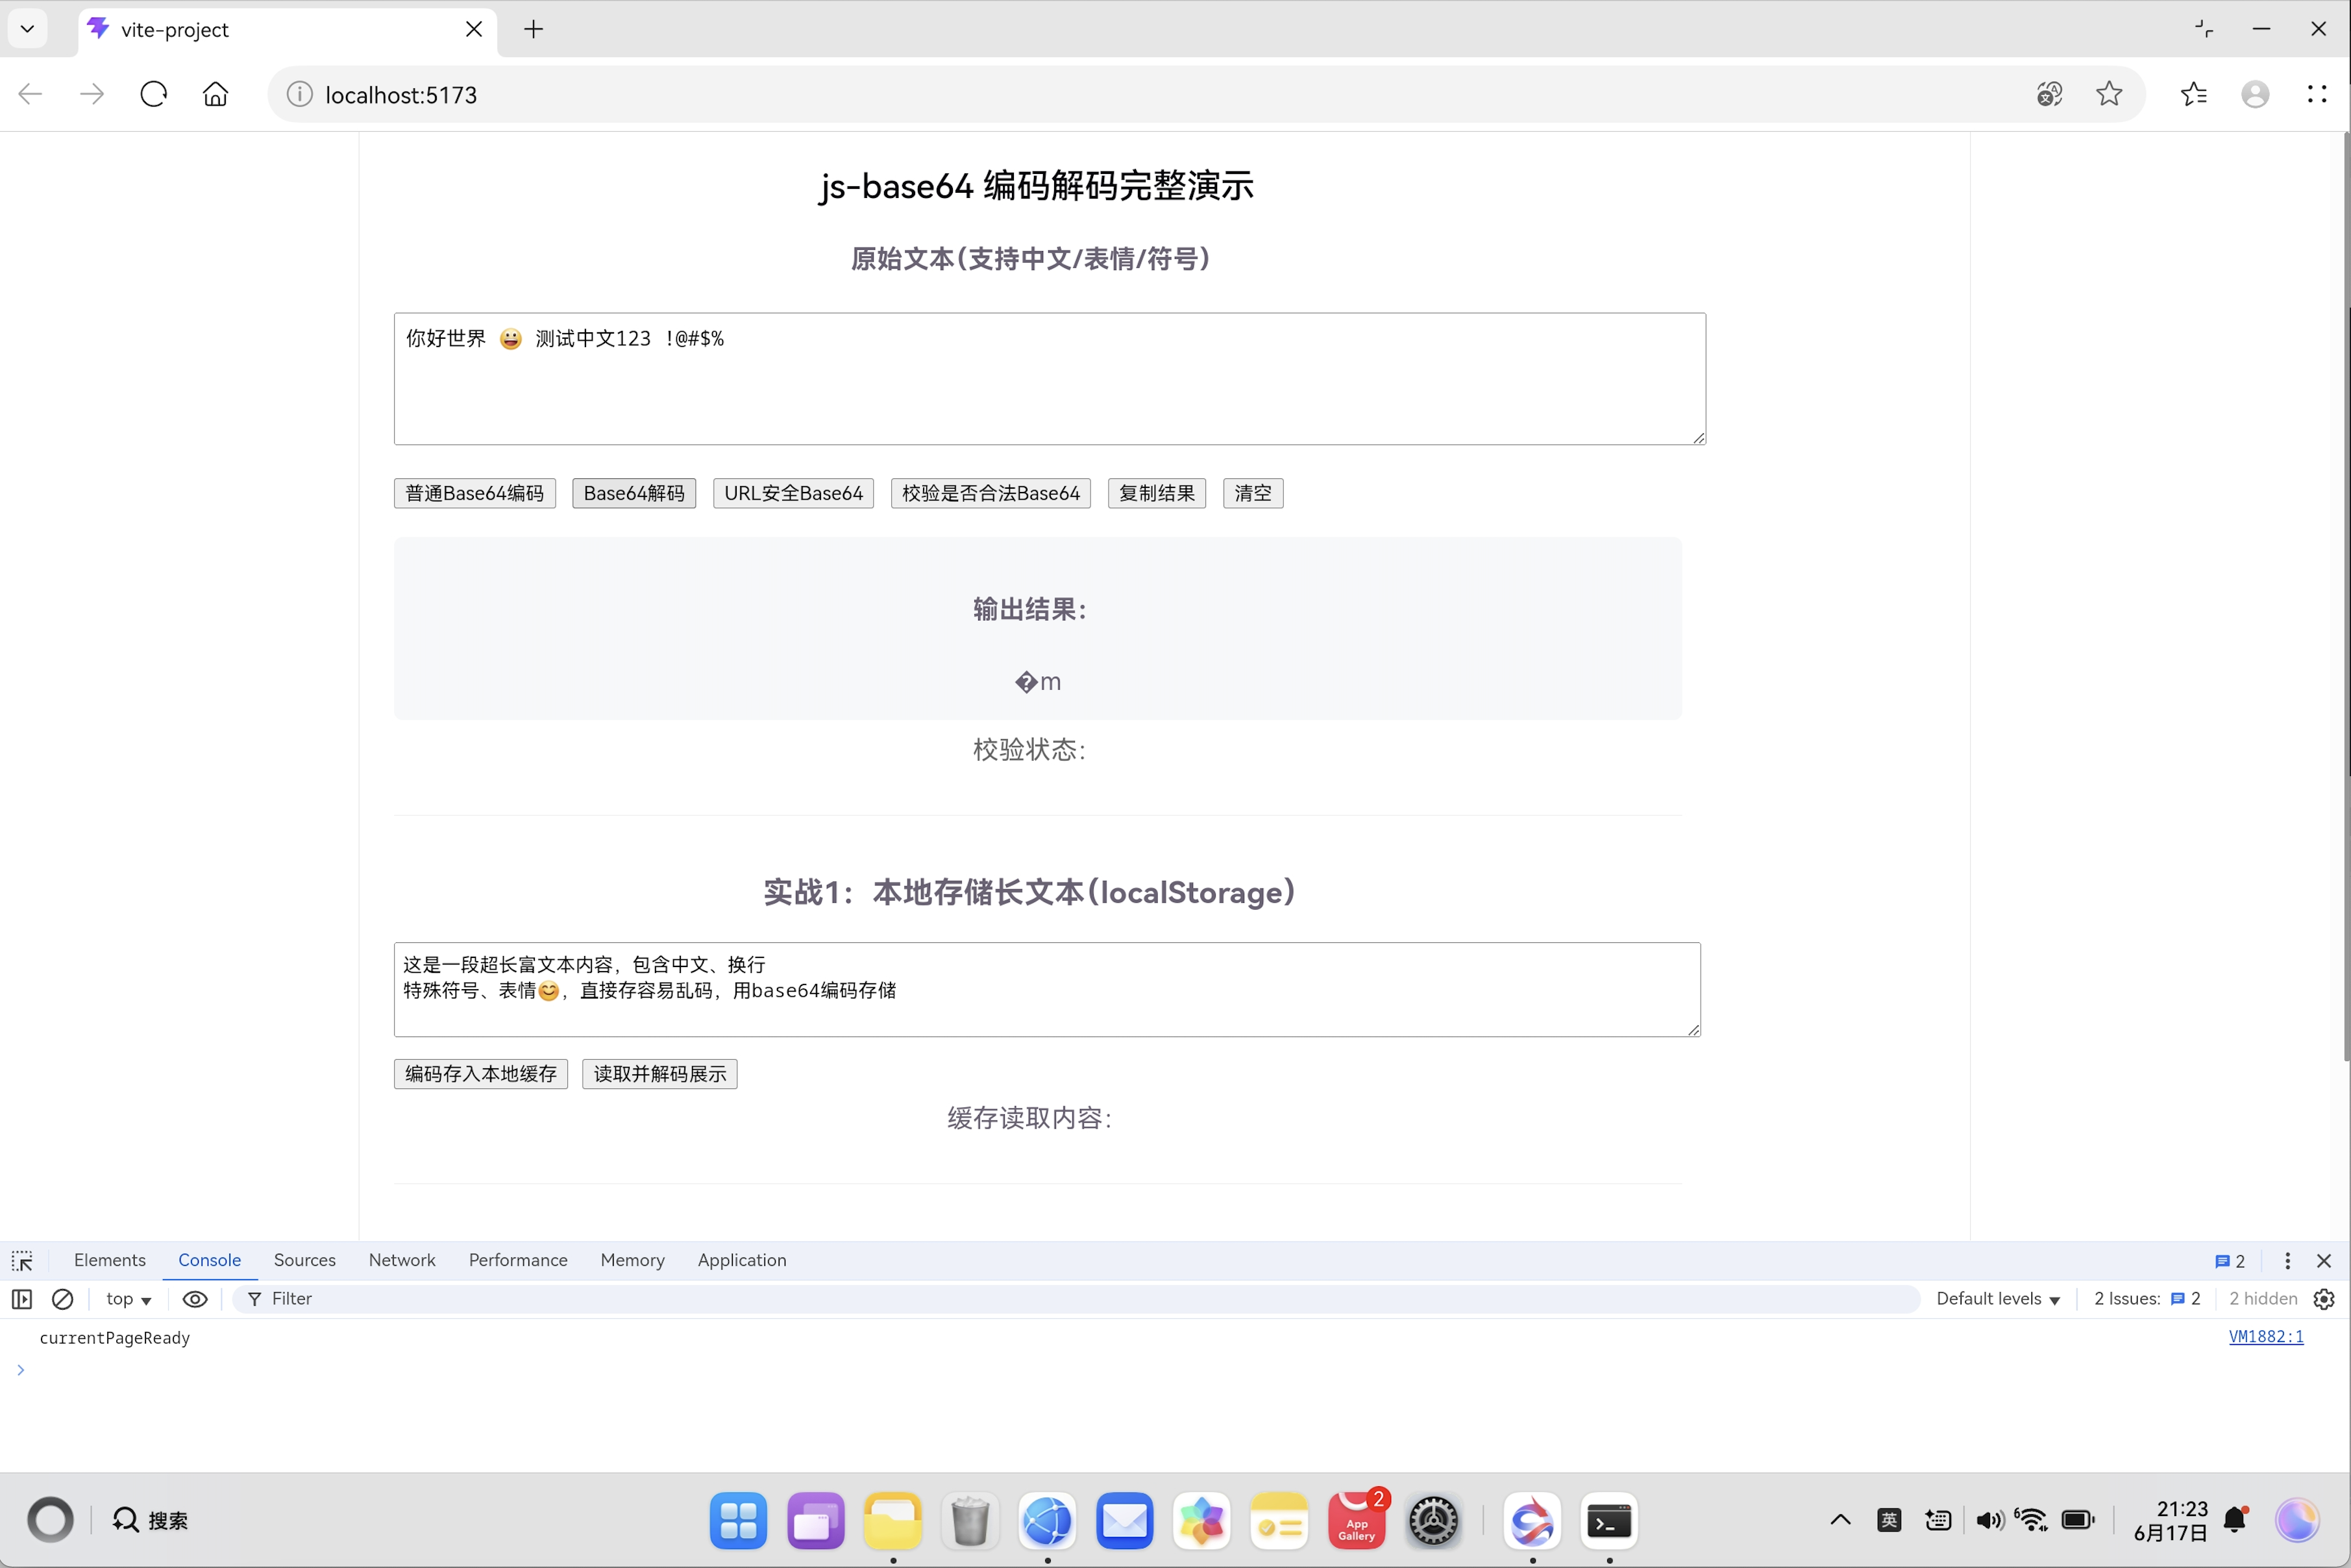The width and height of the screenshot is (2351, 1568).
Task: Create a live expression with eye icon
Action: click(x=195, y=1299)
